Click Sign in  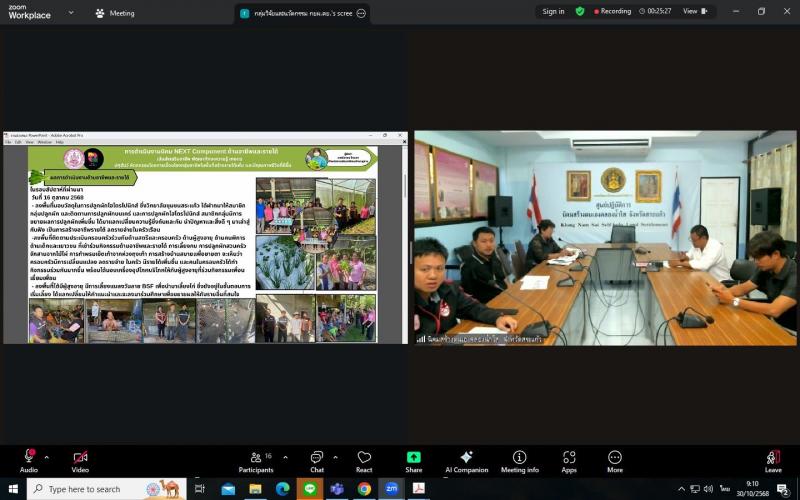(553, 11)
